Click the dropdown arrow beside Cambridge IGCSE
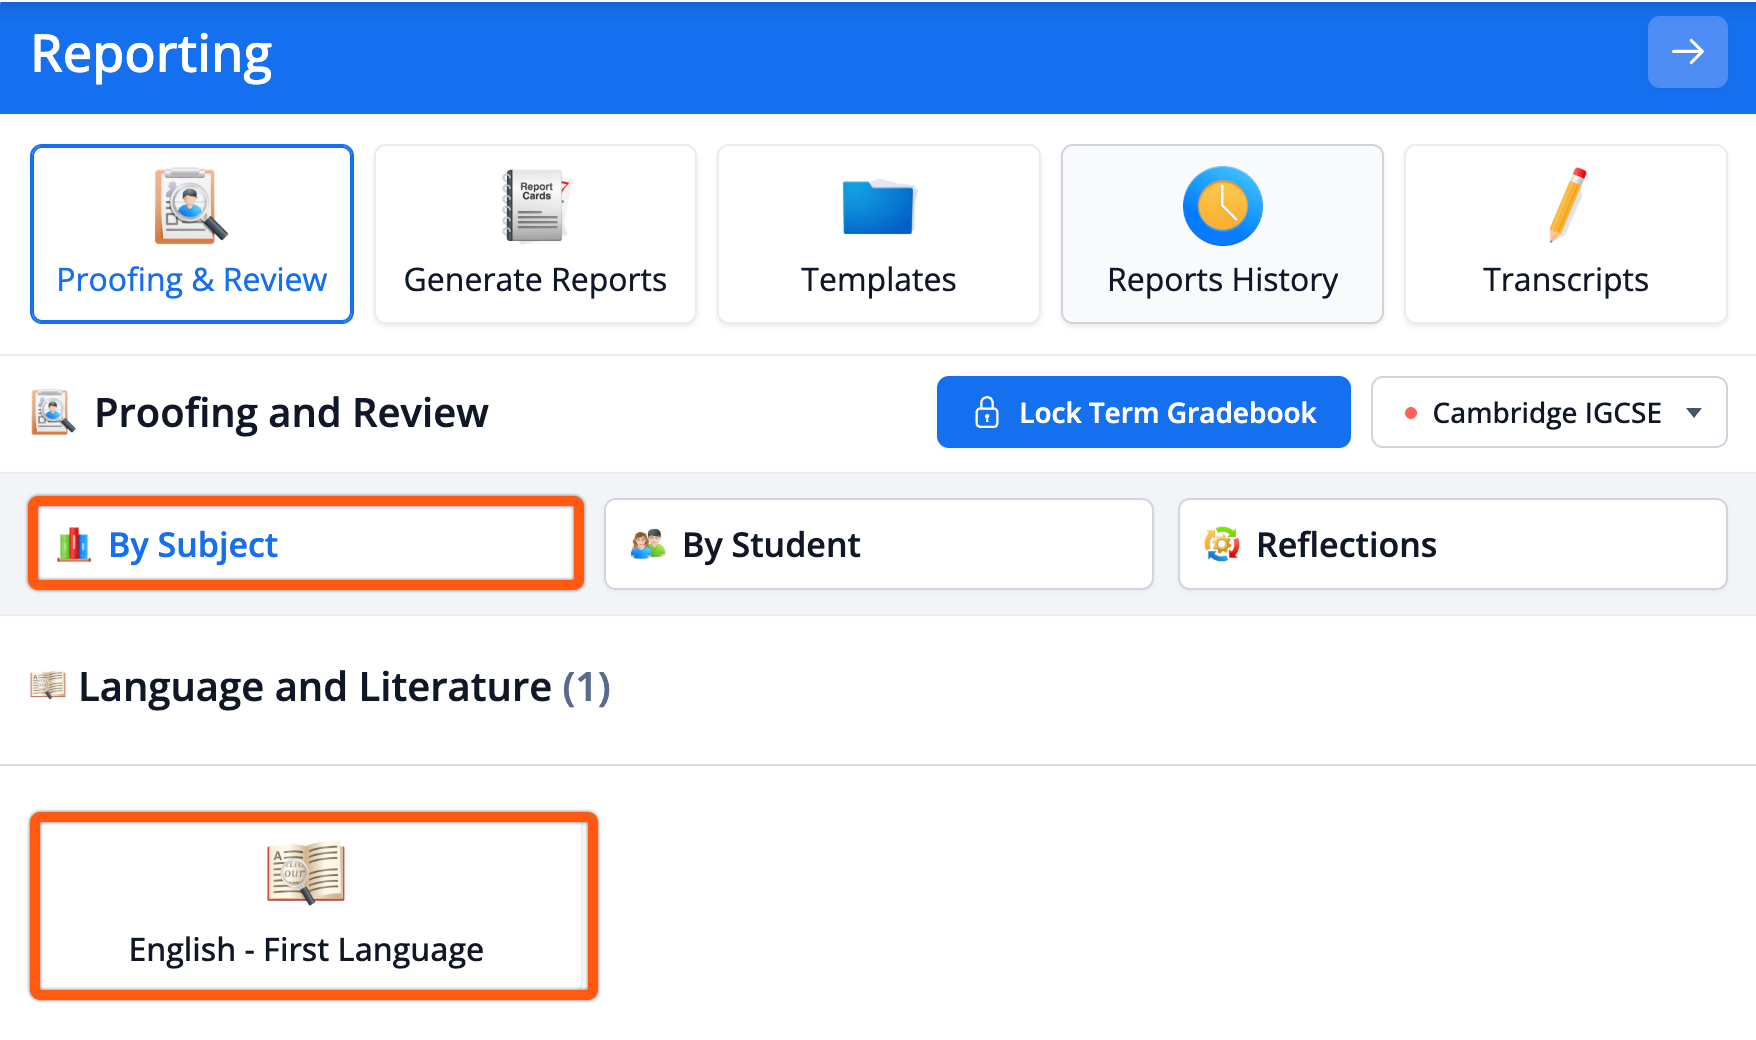Image resolution: width=1756 pixels, height=1040 pixels. pos(1694,413)
